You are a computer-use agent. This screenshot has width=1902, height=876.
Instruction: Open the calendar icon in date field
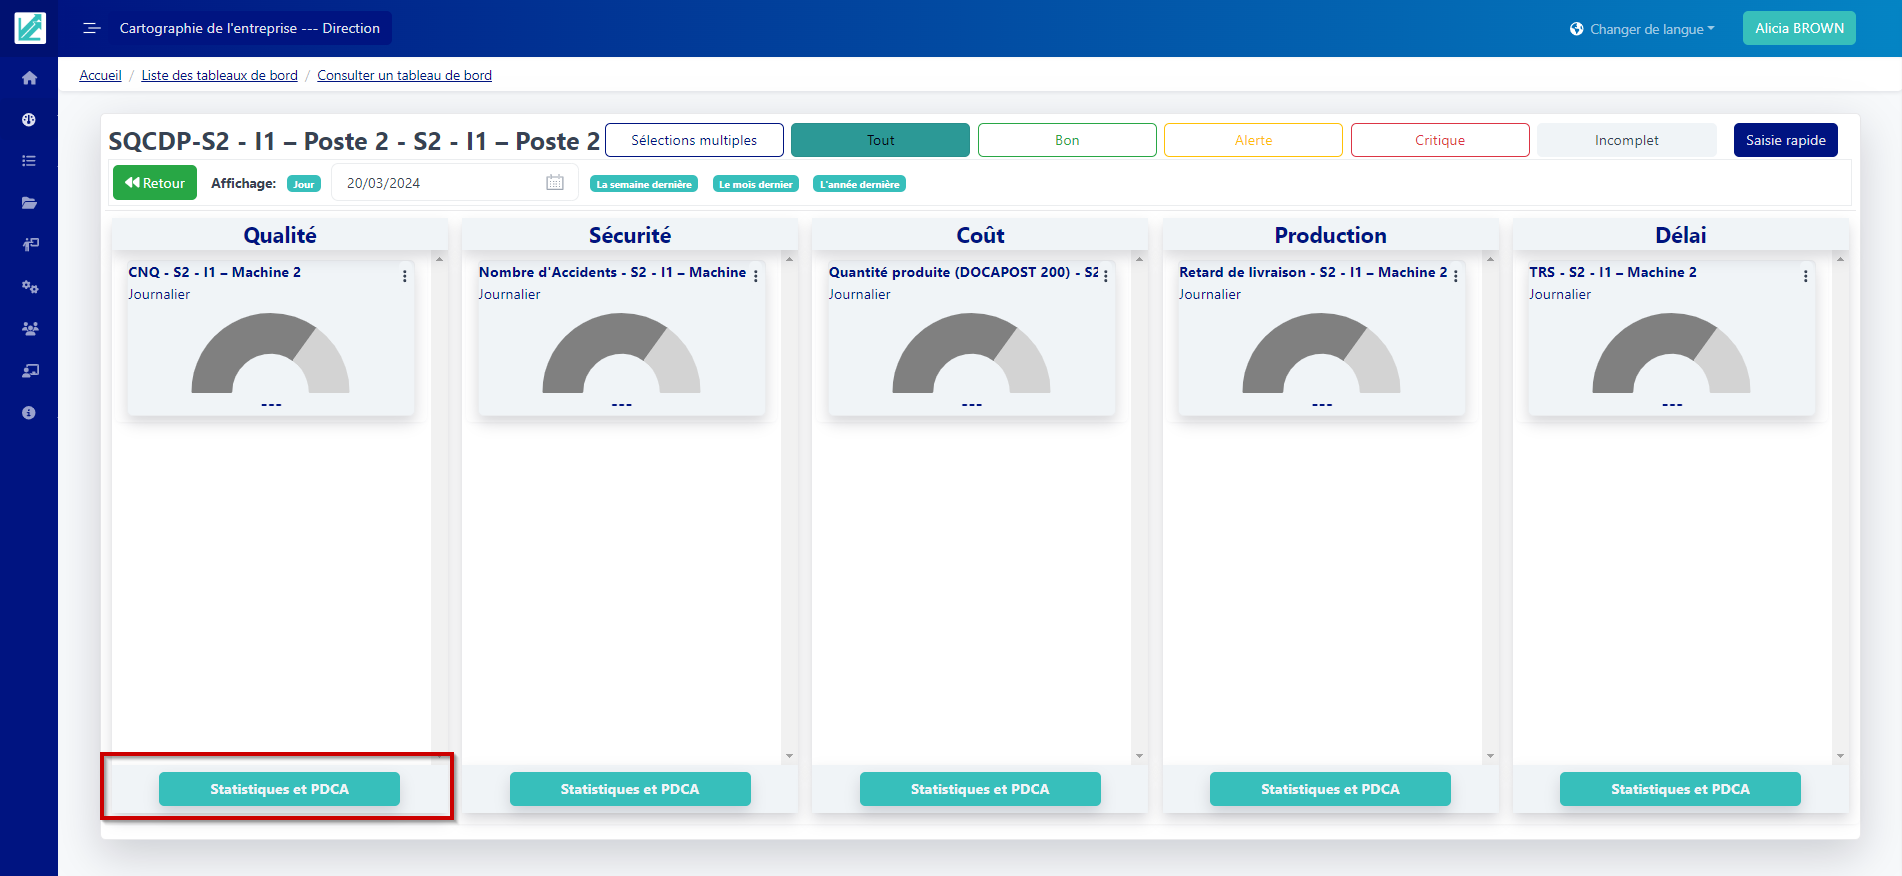coord(555,183)
